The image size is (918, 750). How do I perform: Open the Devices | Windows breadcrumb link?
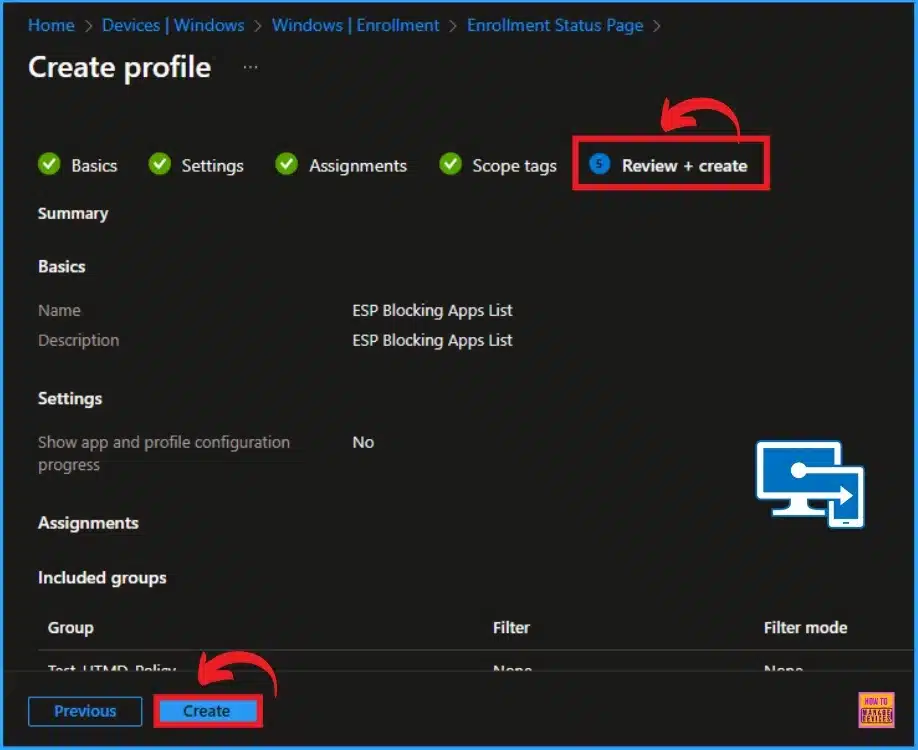click(x=174, y=25)
